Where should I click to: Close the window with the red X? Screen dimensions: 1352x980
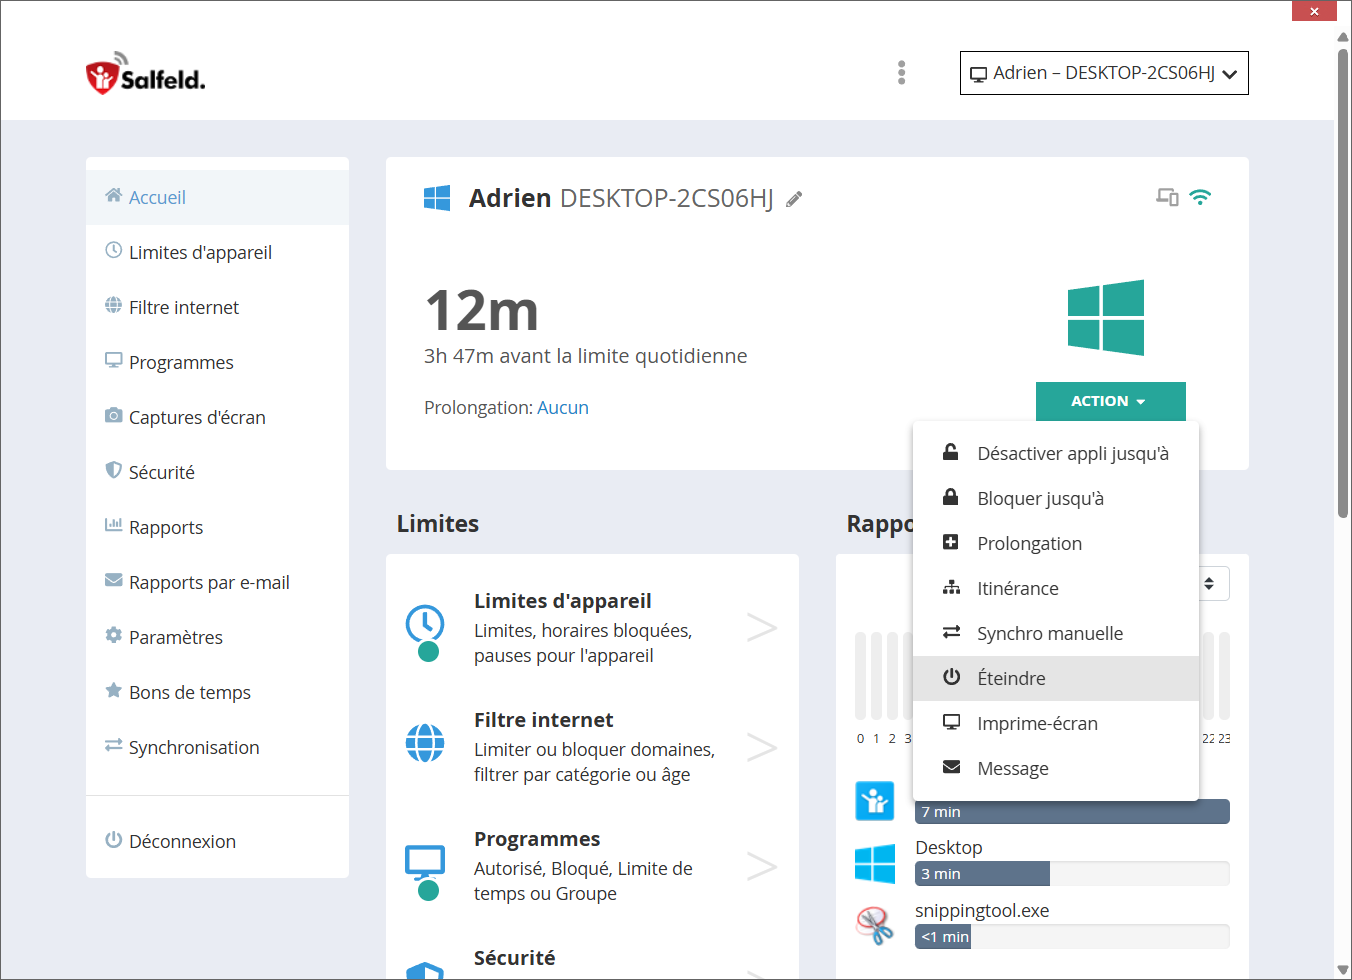pyautogui.click(x=1314, y=11)
